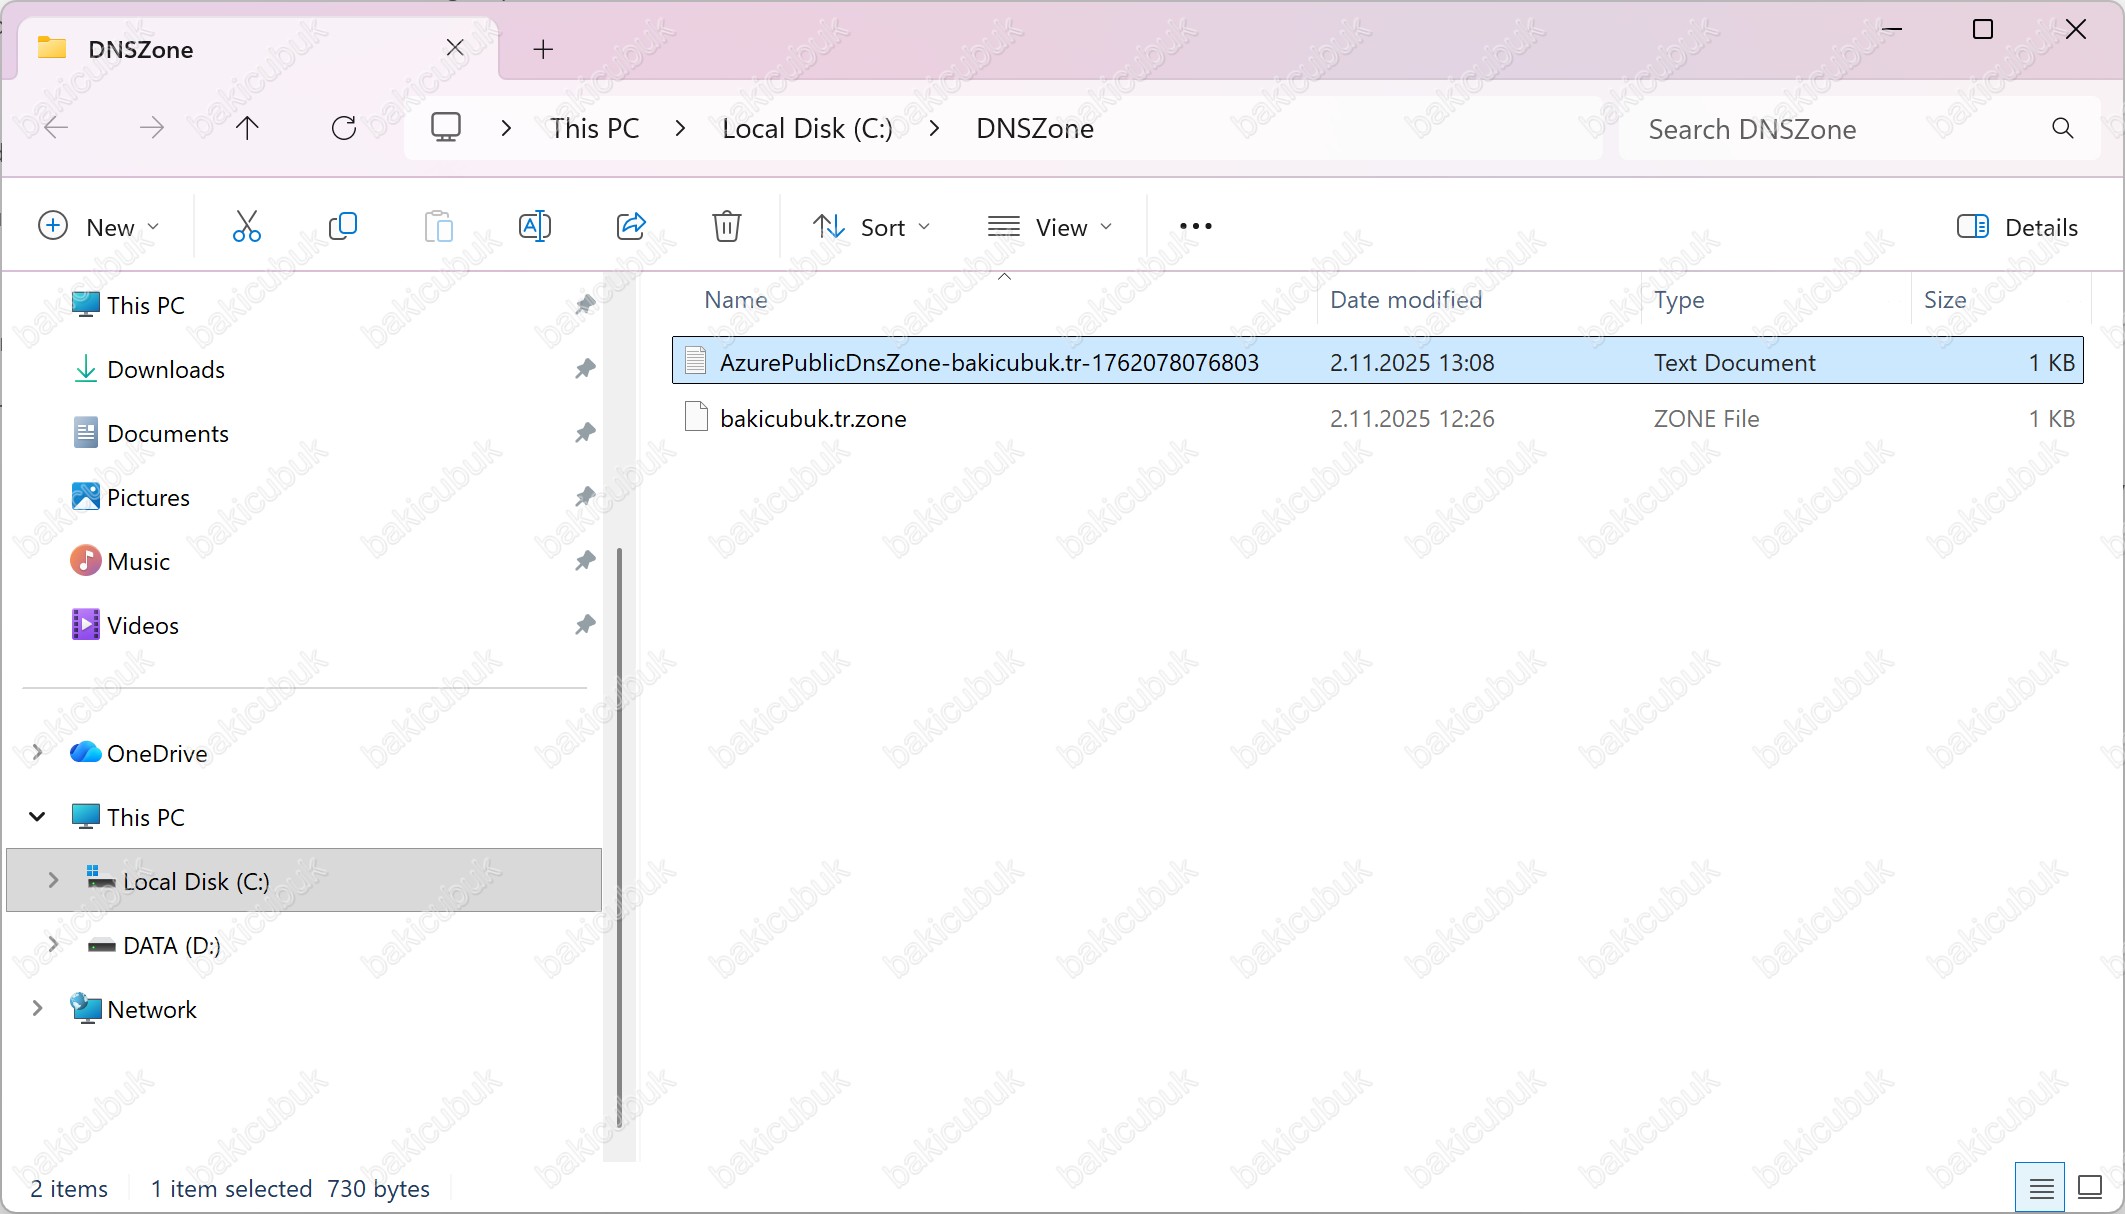Viewport: 2125px width, 1214px height.
Task: Switch to large thumbnails view toggle
Action: point(2089,1187)
